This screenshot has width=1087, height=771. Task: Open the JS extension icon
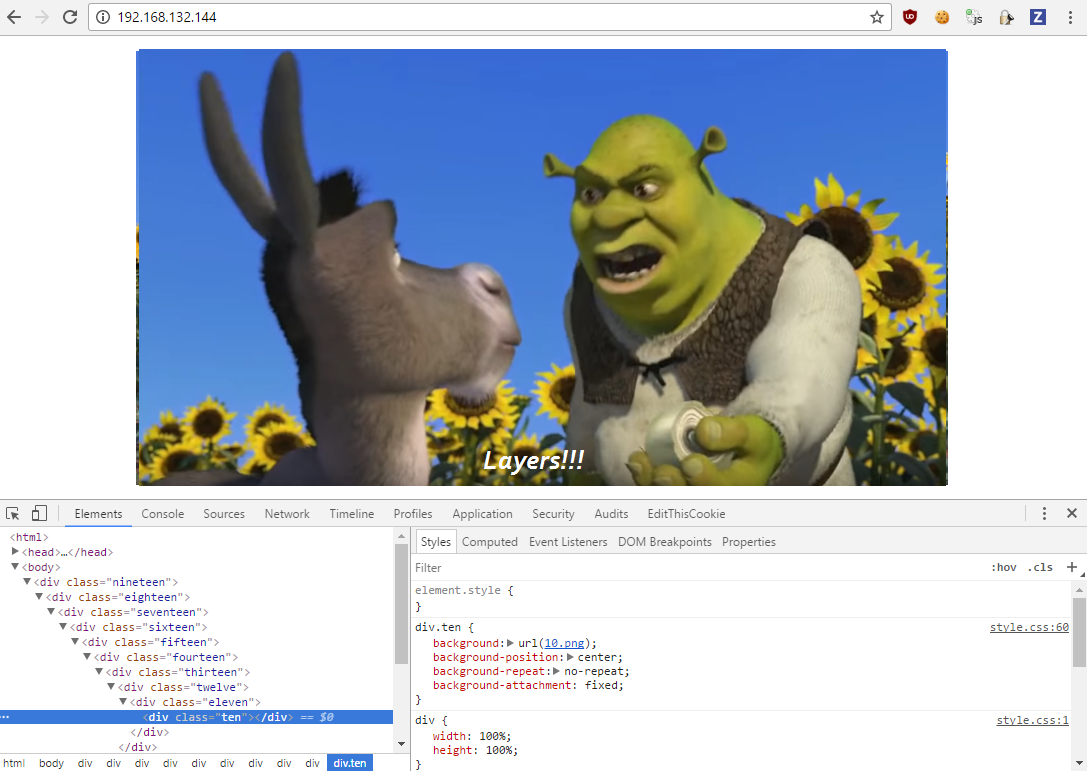pos(974,17)
